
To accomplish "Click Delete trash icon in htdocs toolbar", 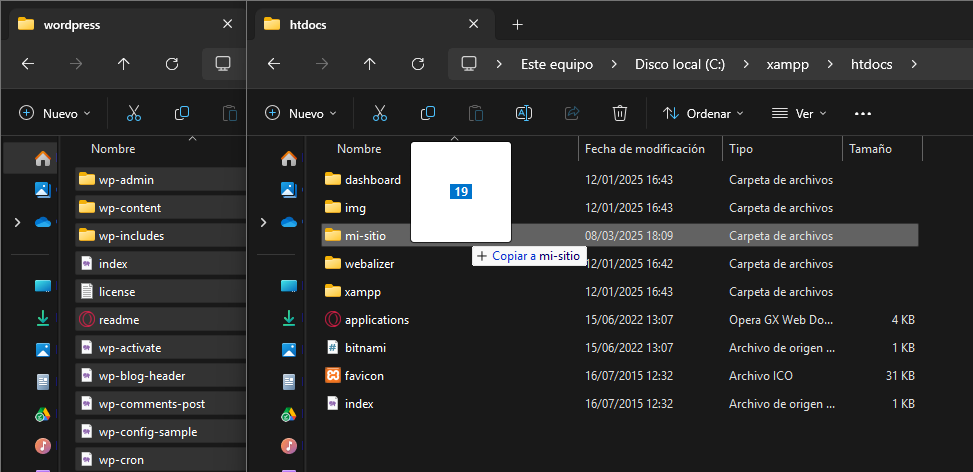I will pos(619,113).
